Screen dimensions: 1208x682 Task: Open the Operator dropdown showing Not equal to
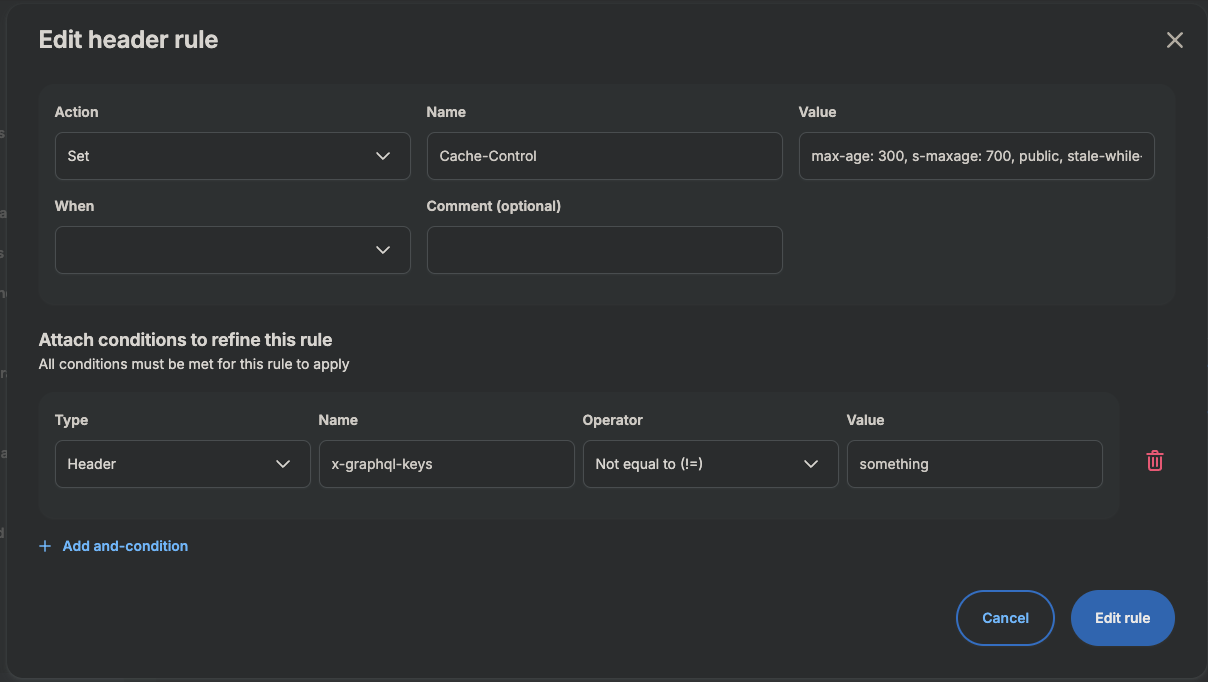click(x=711, y=464)
